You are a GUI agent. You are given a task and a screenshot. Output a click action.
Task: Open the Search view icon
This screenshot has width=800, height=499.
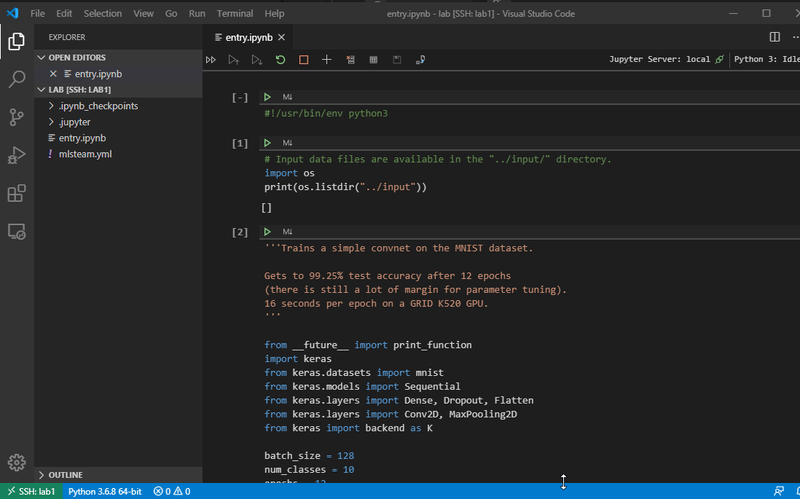pyautogui.click(x=16, y=79)
